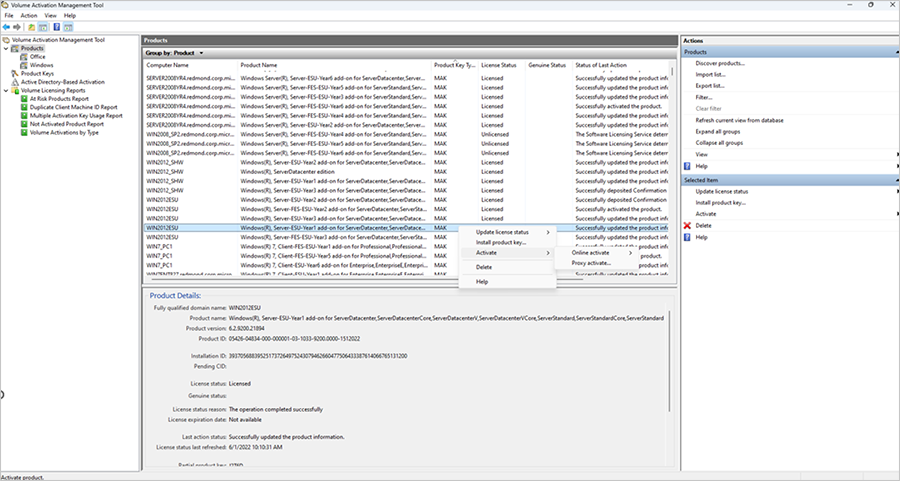The width and height of the screenshot is (900, 481).
Task: Choose Help in the context menu
Action: click(507, 282)
